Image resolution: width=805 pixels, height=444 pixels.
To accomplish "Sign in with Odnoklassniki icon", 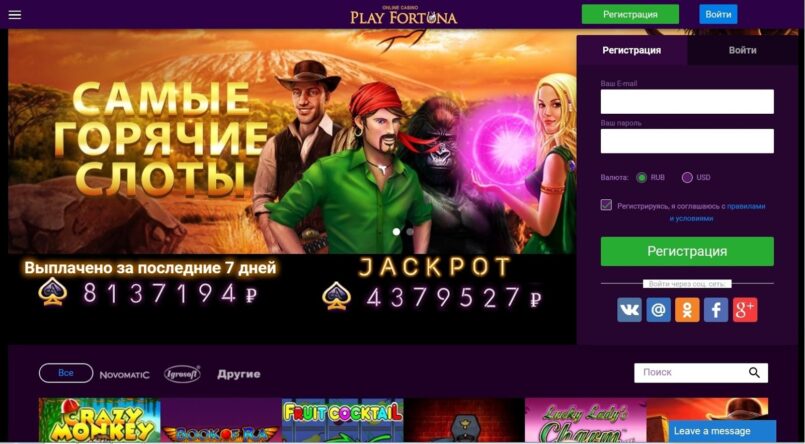I will point(687,310).
